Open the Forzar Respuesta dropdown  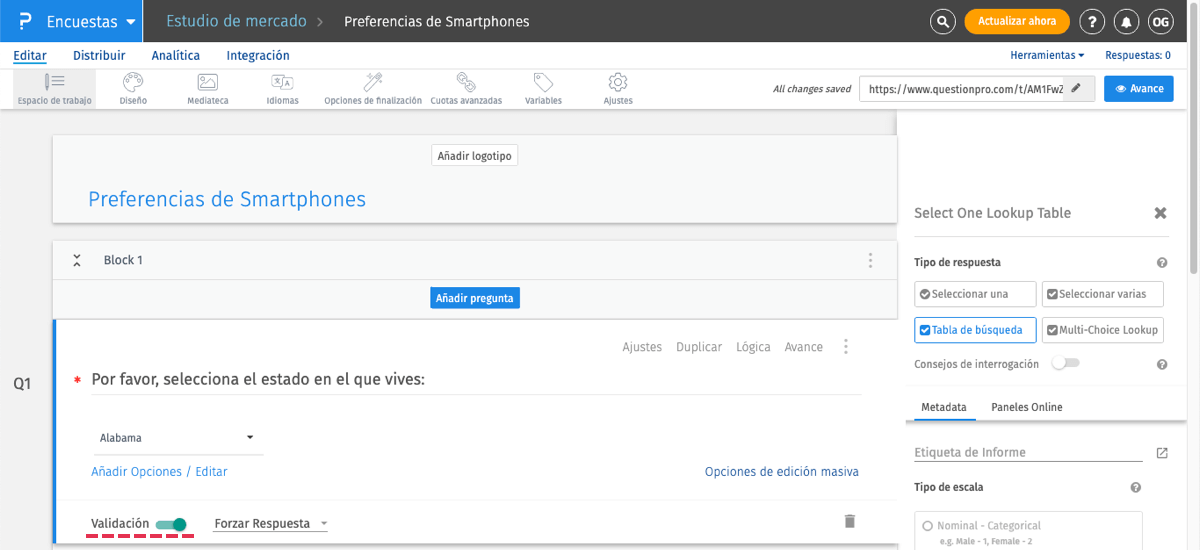pos(271,524)
